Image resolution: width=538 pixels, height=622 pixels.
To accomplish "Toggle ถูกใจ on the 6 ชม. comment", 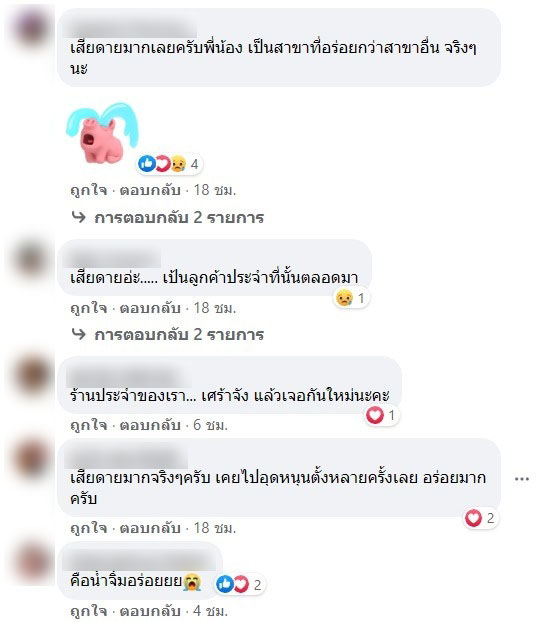I will 89,425.
